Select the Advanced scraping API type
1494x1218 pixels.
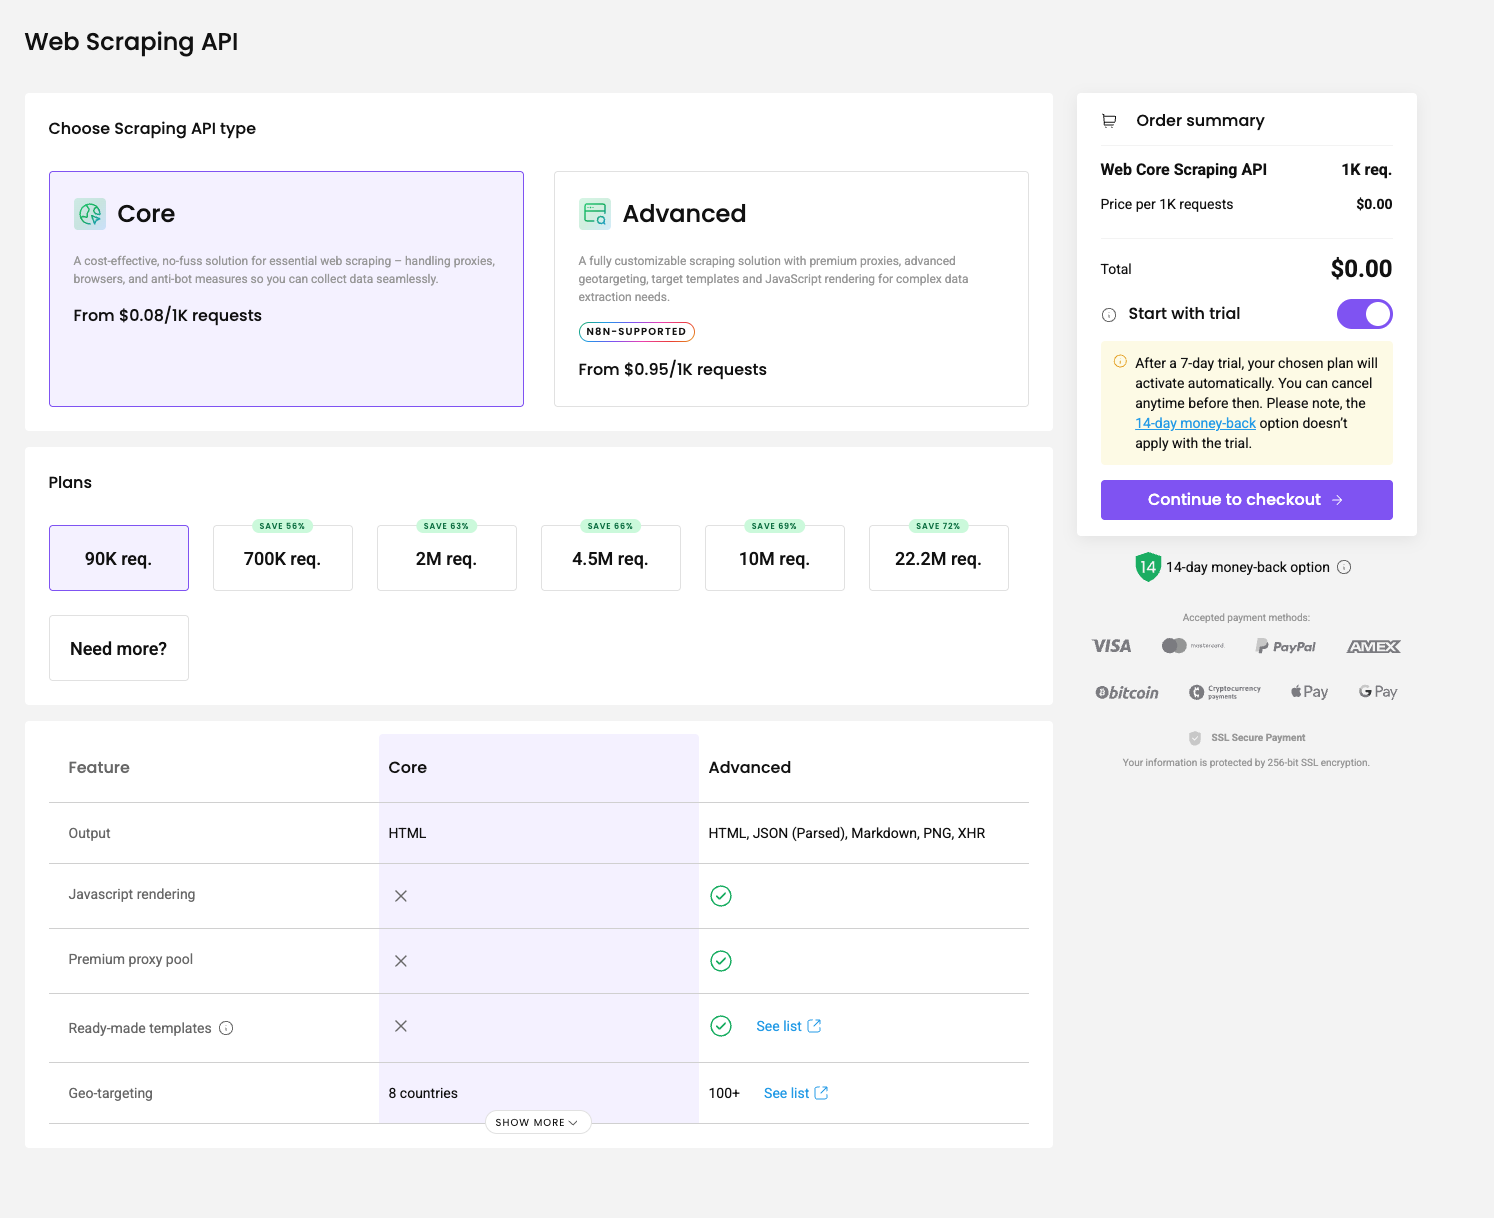click(x=791, y=289)
